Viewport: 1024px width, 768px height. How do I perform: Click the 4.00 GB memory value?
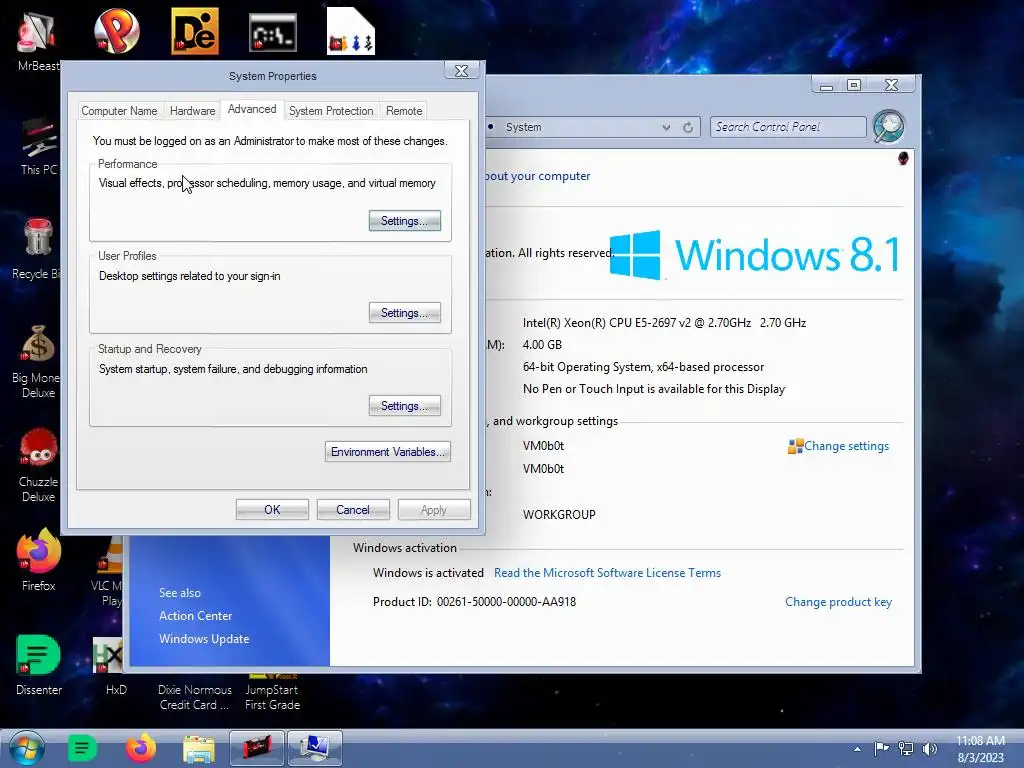point(542,345)
